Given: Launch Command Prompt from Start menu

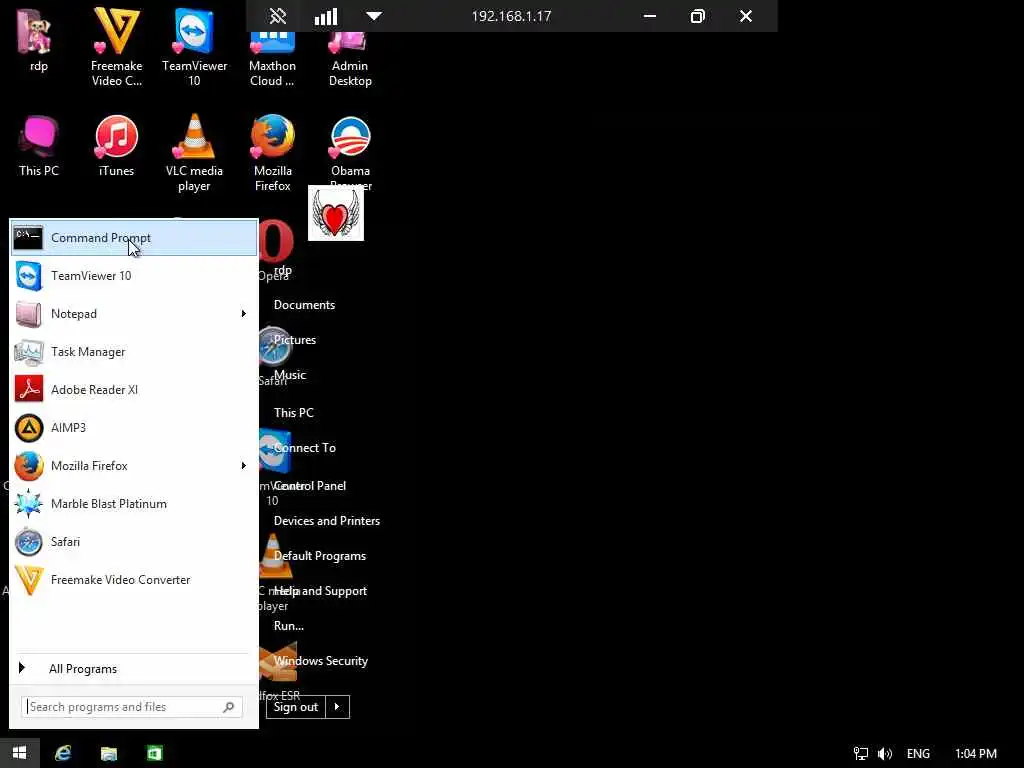Looking at the screenshot, I should click(x=134, y=238).
